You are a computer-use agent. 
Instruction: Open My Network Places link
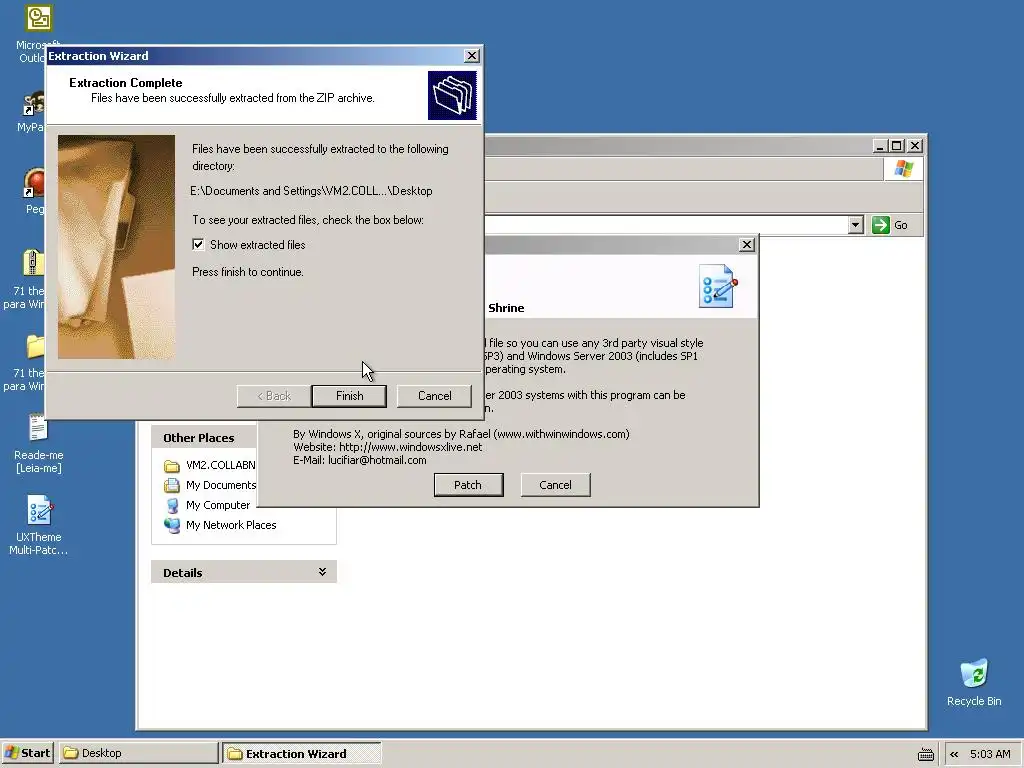point(220,525)
